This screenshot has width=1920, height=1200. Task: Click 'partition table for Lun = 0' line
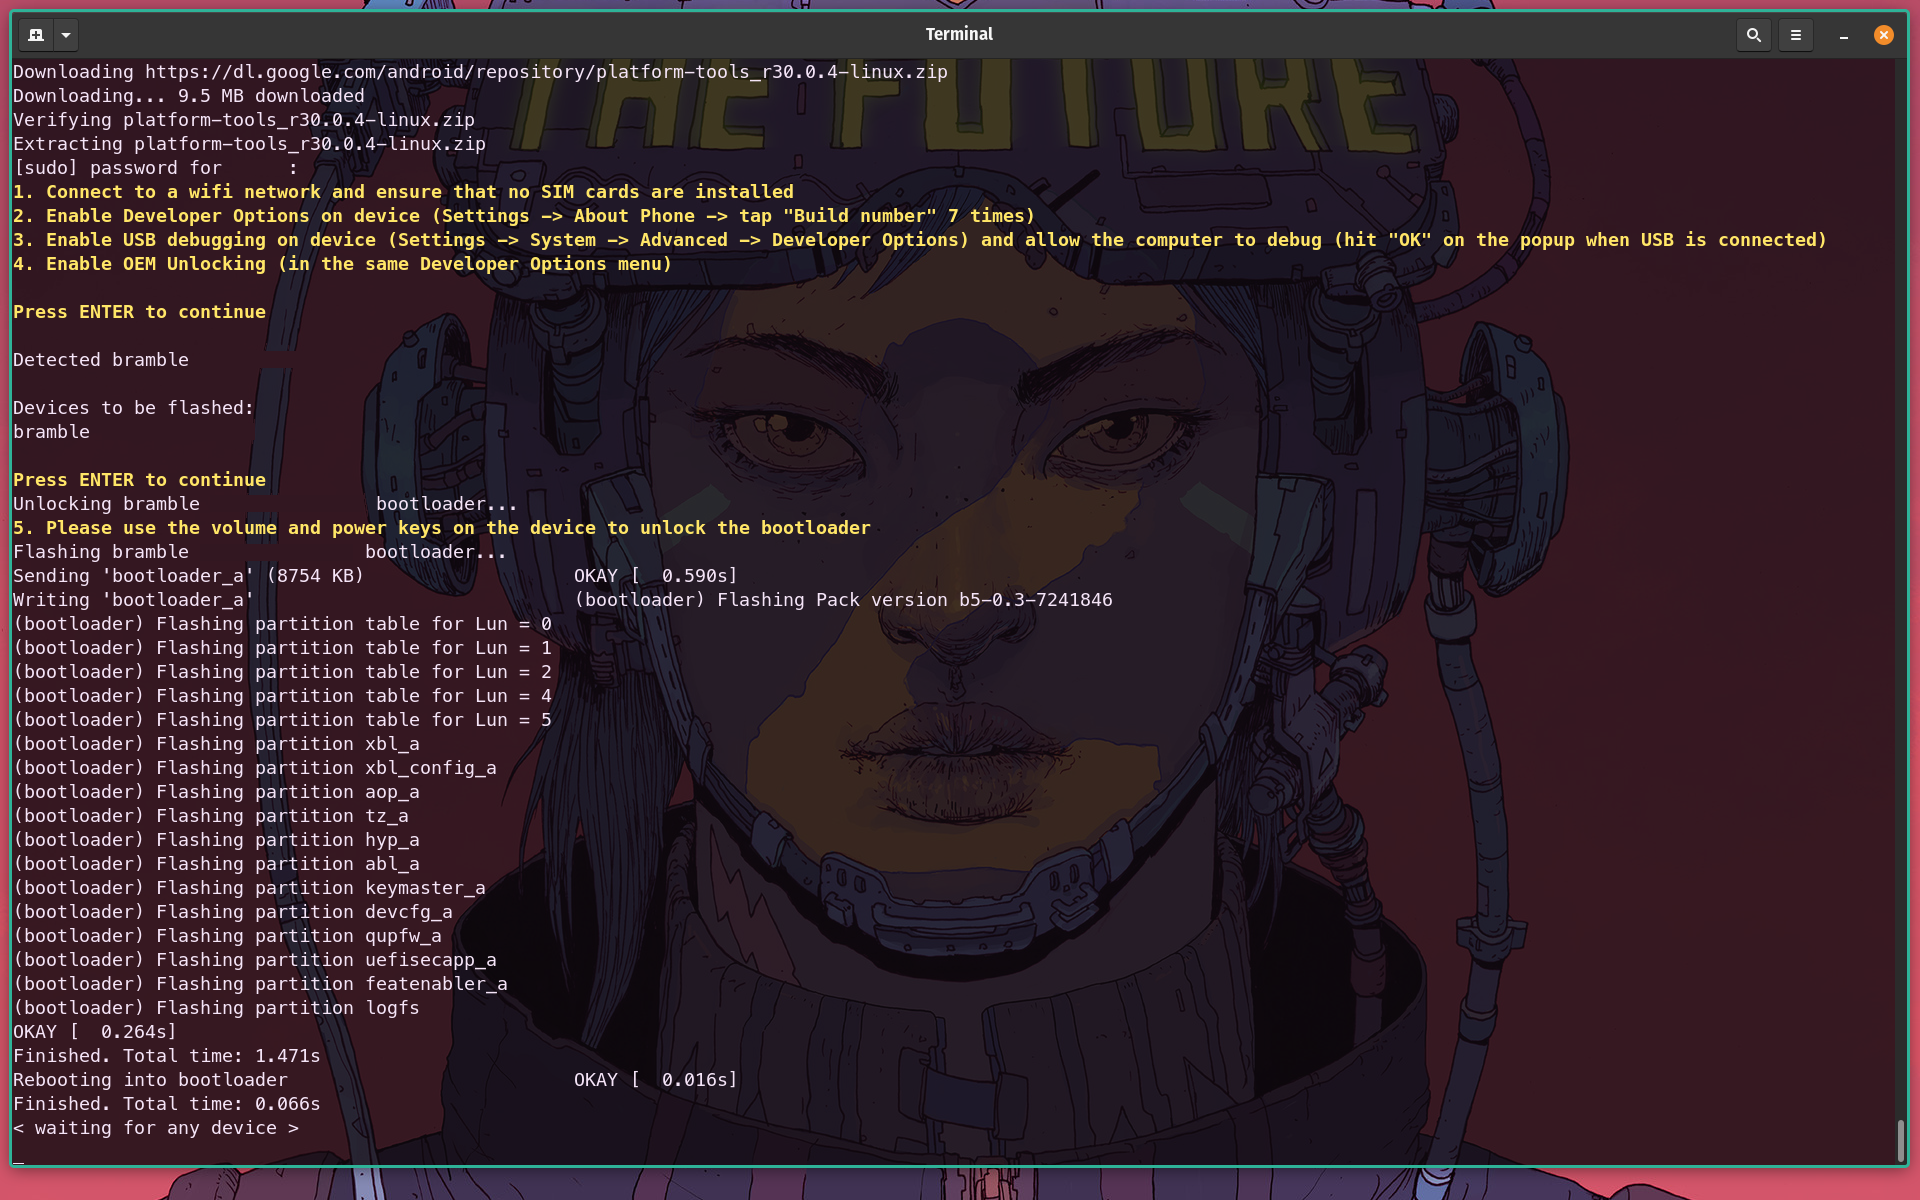pyautogui.click(x=282, y=624)
